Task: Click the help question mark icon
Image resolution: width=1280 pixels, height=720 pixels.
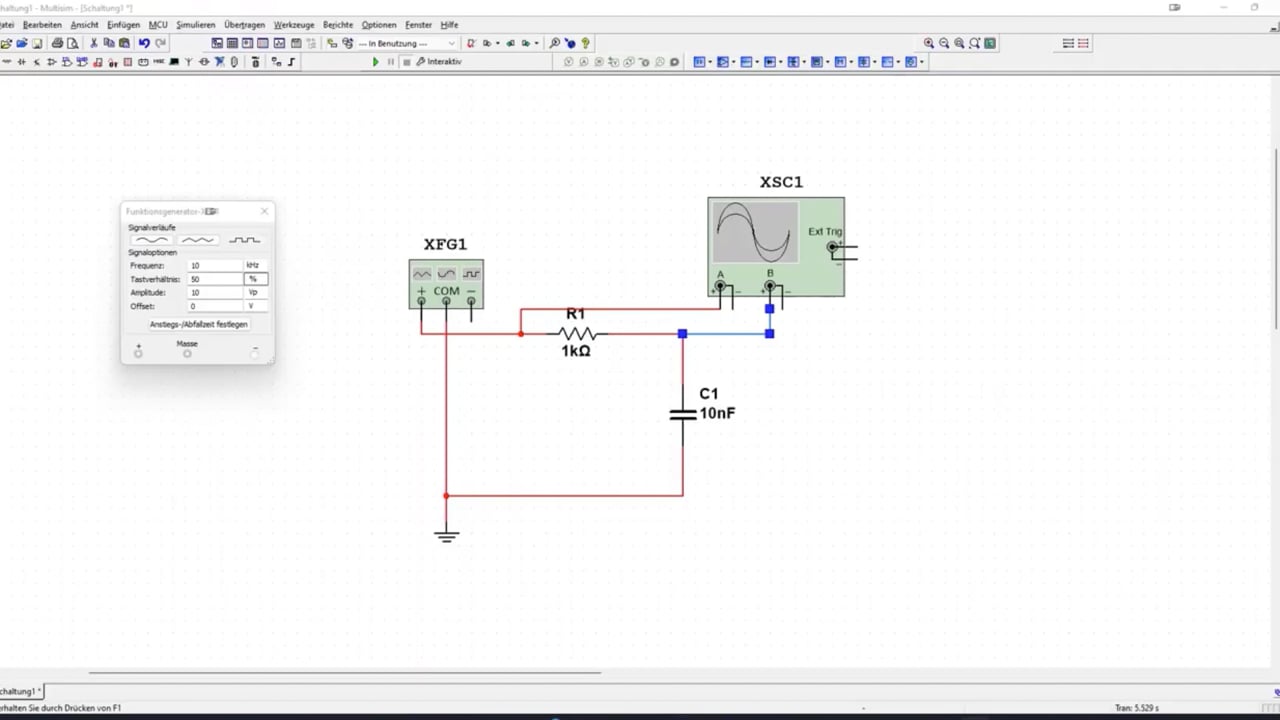Action: pyautogui.click(x=586, y=43)
